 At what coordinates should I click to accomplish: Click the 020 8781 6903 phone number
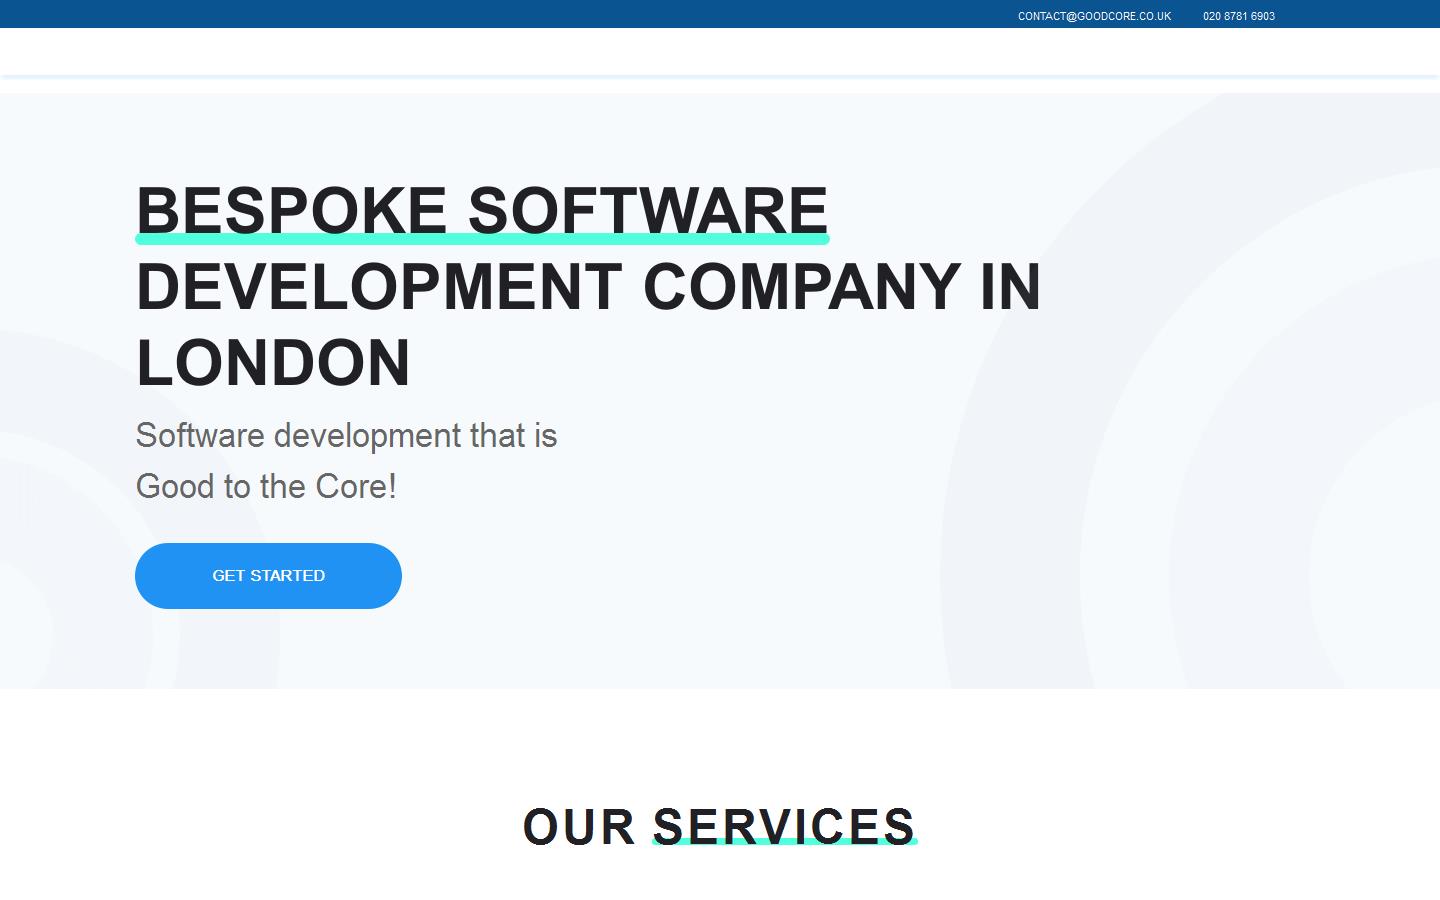coord(1238,15)
